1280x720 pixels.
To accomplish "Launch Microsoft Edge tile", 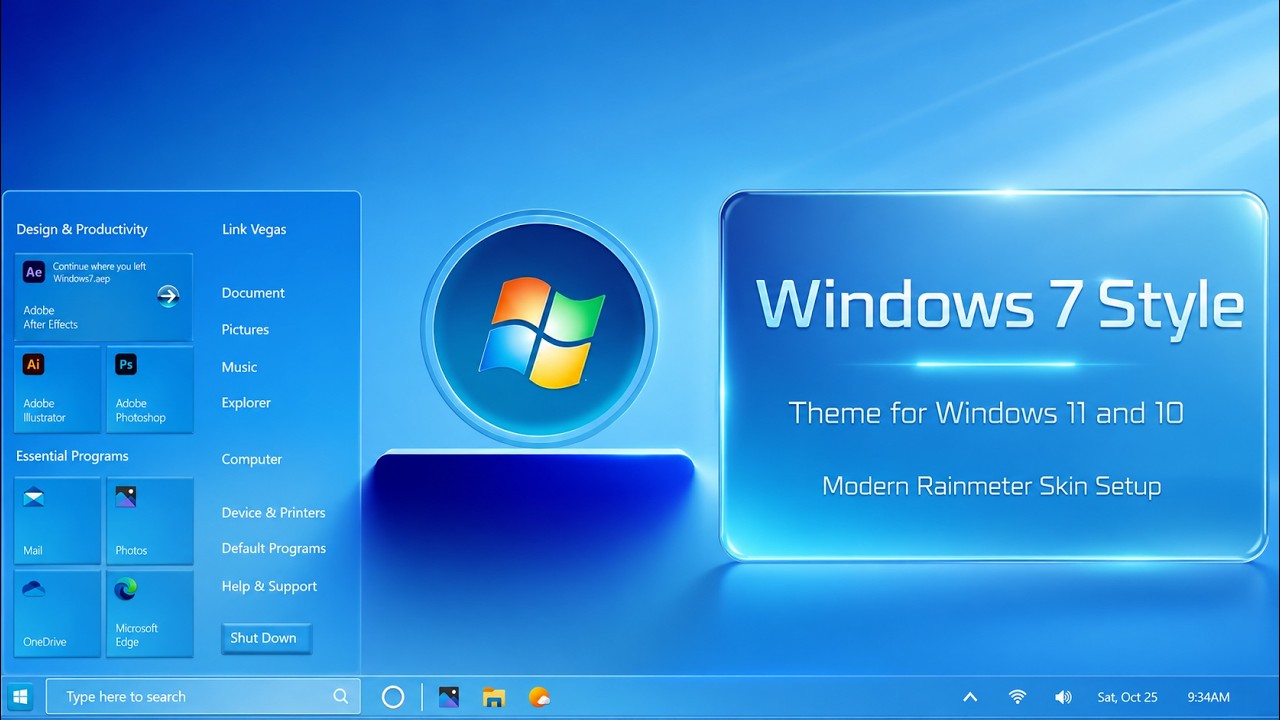I will coord(150,613).
